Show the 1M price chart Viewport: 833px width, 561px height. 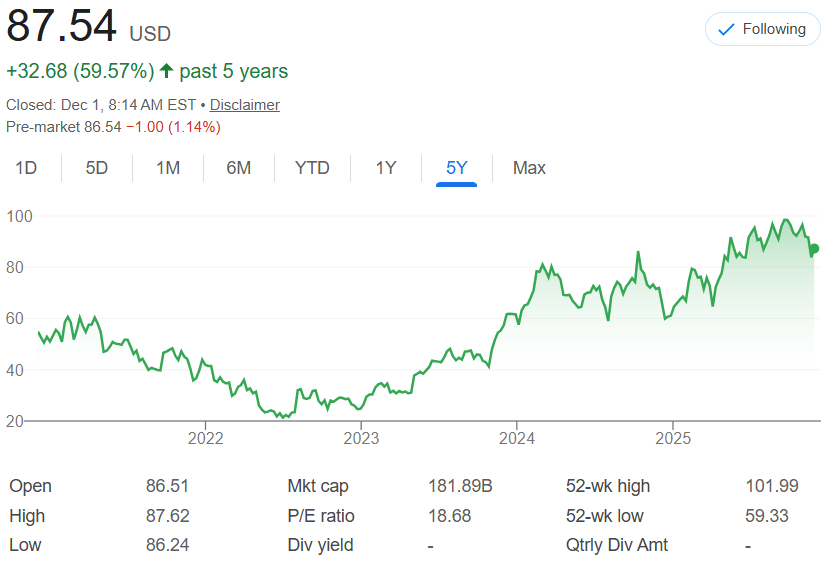click(168, 168)
